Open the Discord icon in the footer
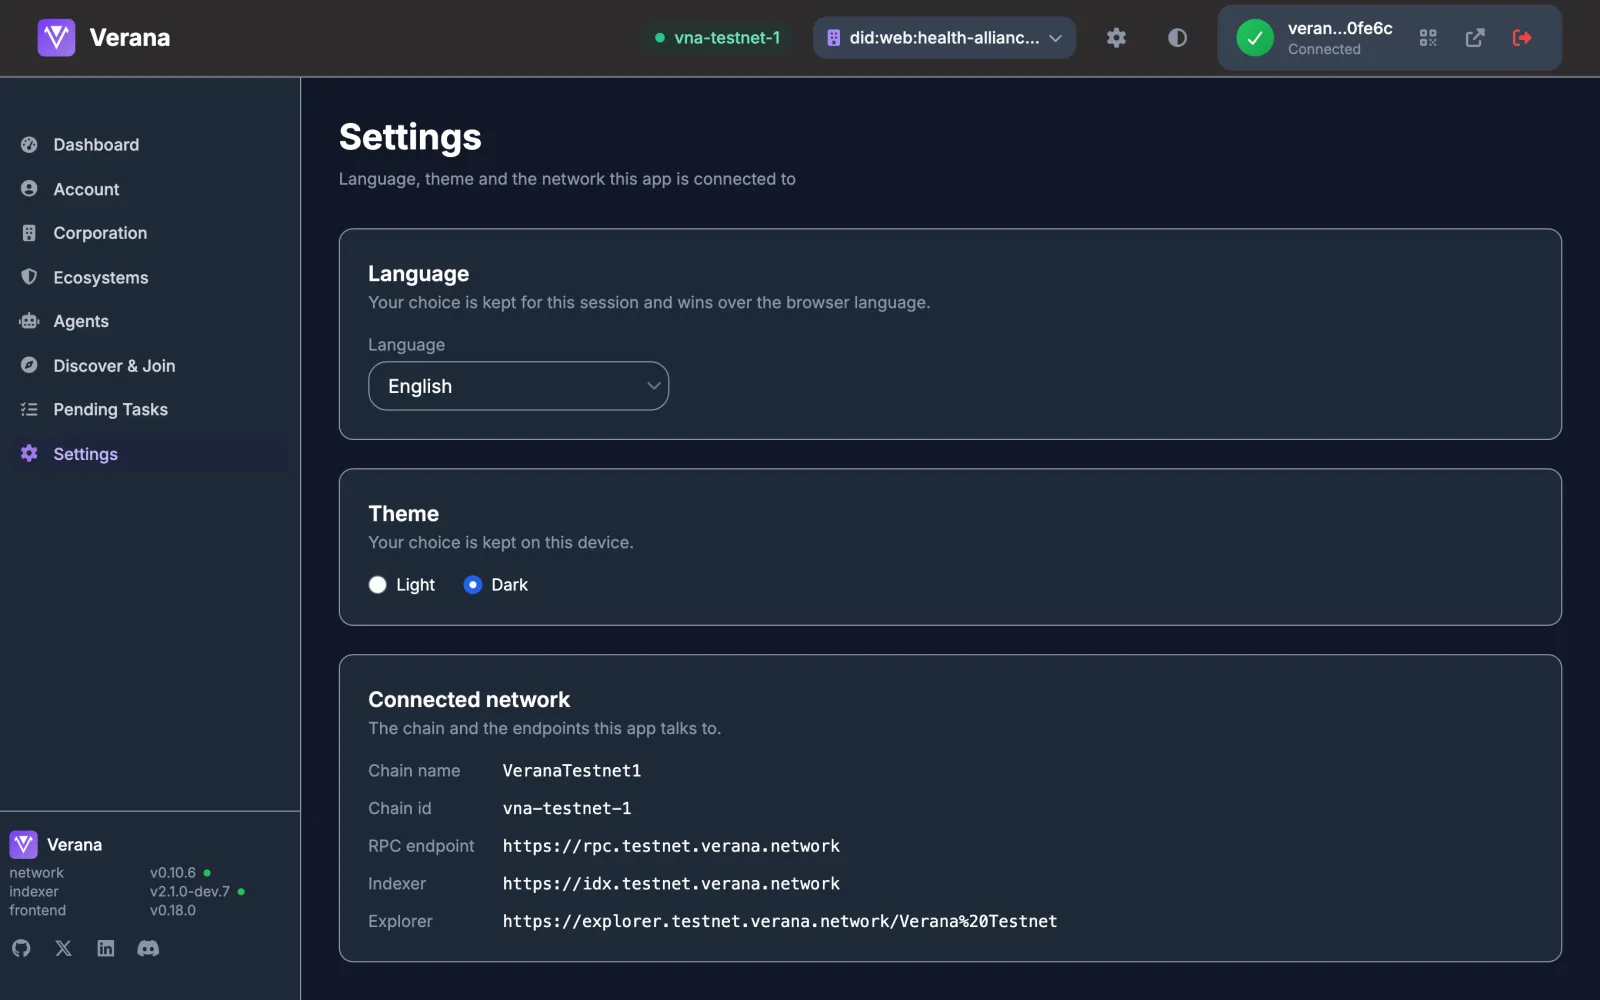Viewport: 1600px width, 1000px height. 148,948
